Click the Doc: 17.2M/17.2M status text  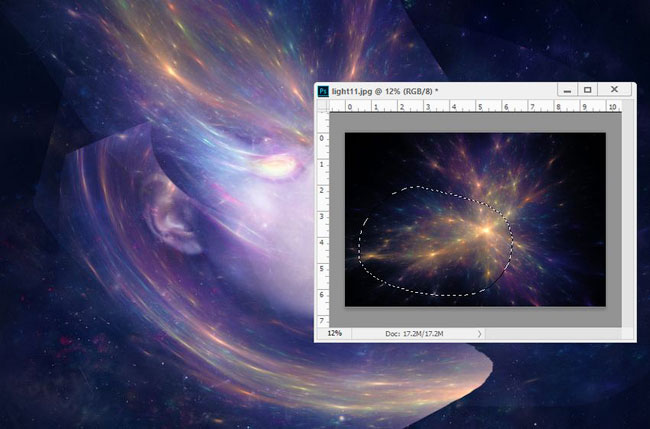[414, 333]
